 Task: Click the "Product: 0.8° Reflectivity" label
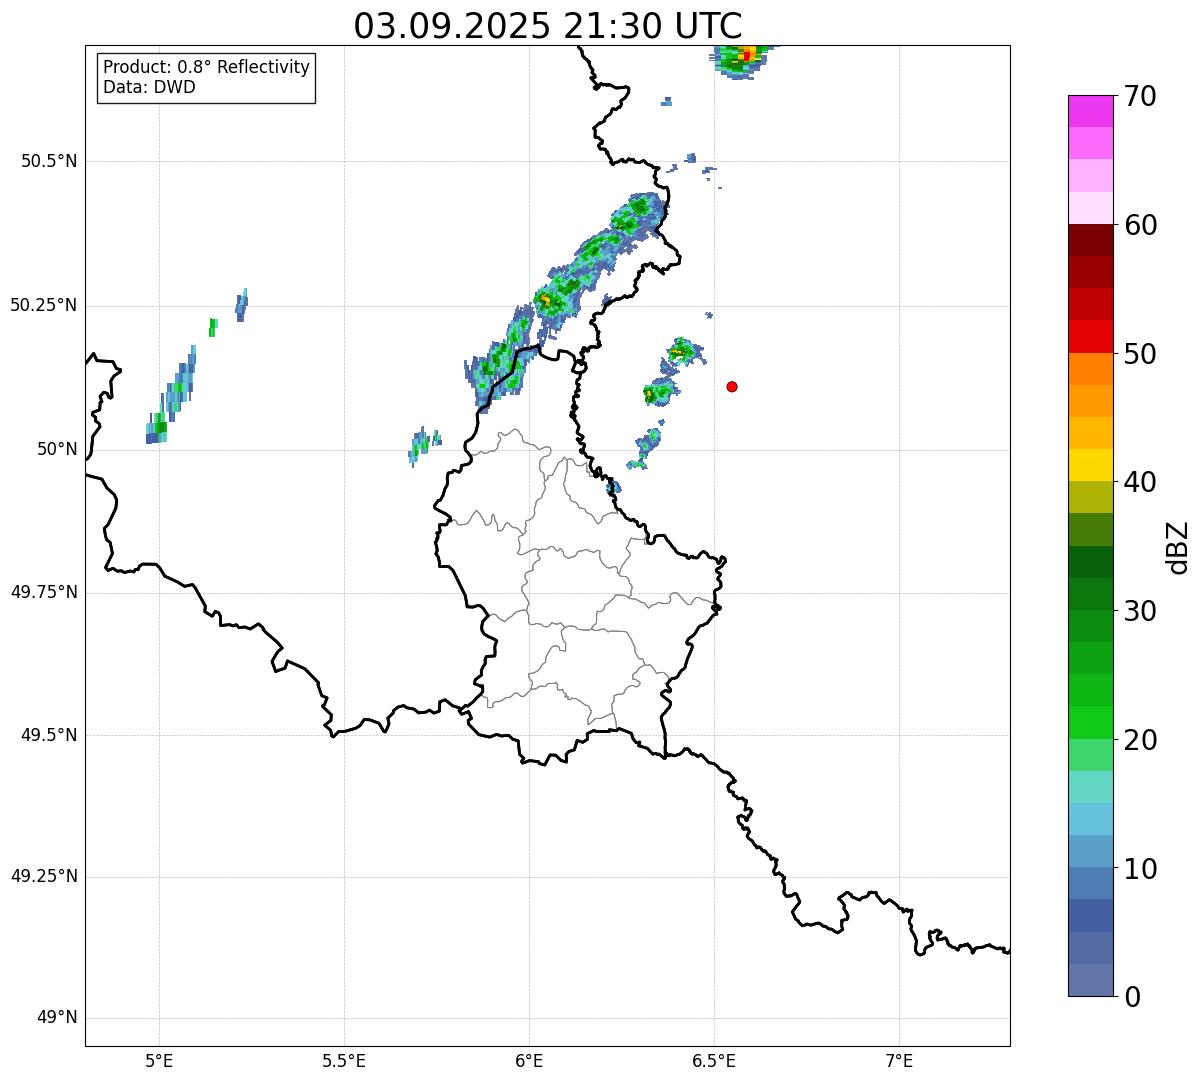click(x=207, y=67)
